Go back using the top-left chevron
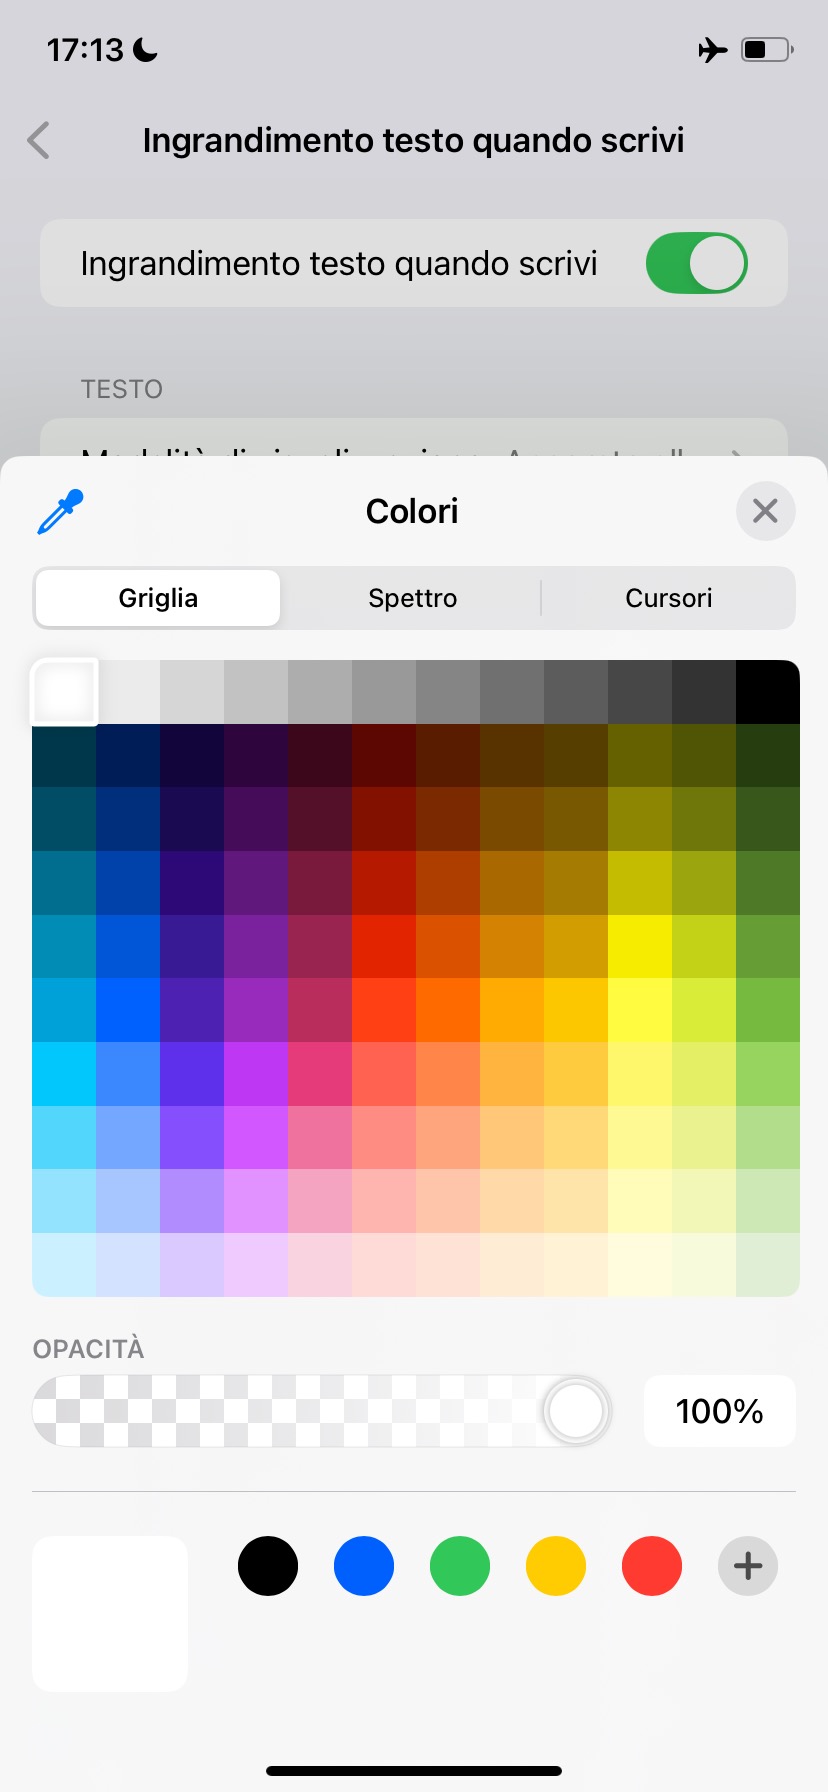The image size is (828, 1792). [39, 141]
